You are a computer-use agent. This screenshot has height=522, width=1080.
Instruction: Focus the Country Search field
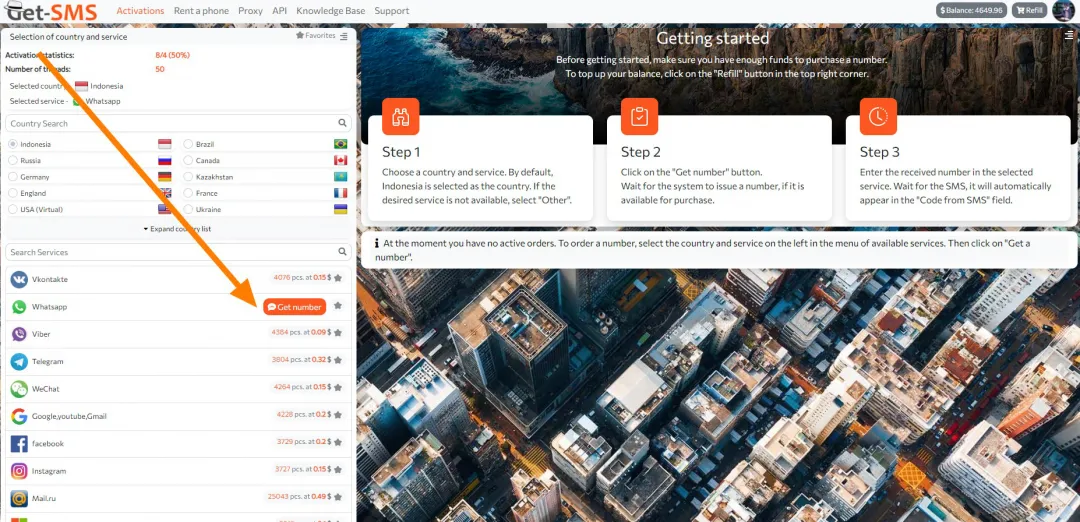click(x=178, y=123)
